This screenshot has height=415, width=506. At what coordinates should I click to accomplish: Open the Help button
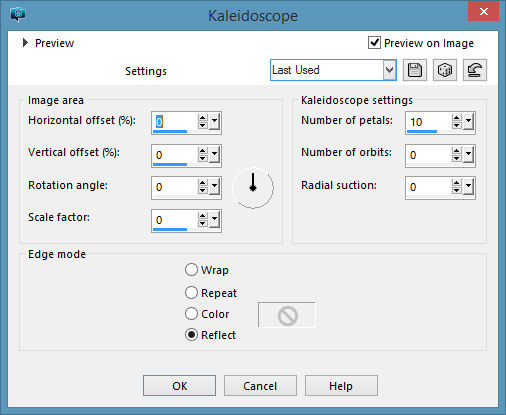coord(341,386)
